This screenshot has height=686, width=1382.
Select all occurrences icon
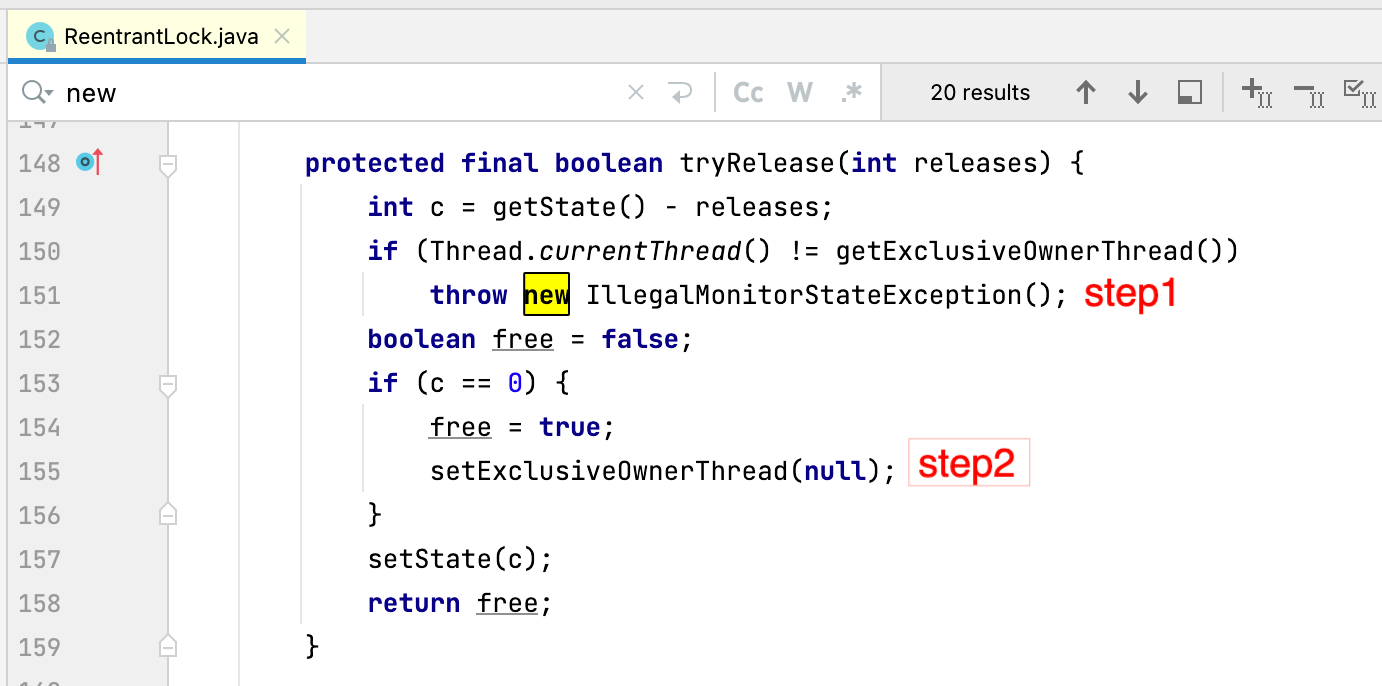1358,93
